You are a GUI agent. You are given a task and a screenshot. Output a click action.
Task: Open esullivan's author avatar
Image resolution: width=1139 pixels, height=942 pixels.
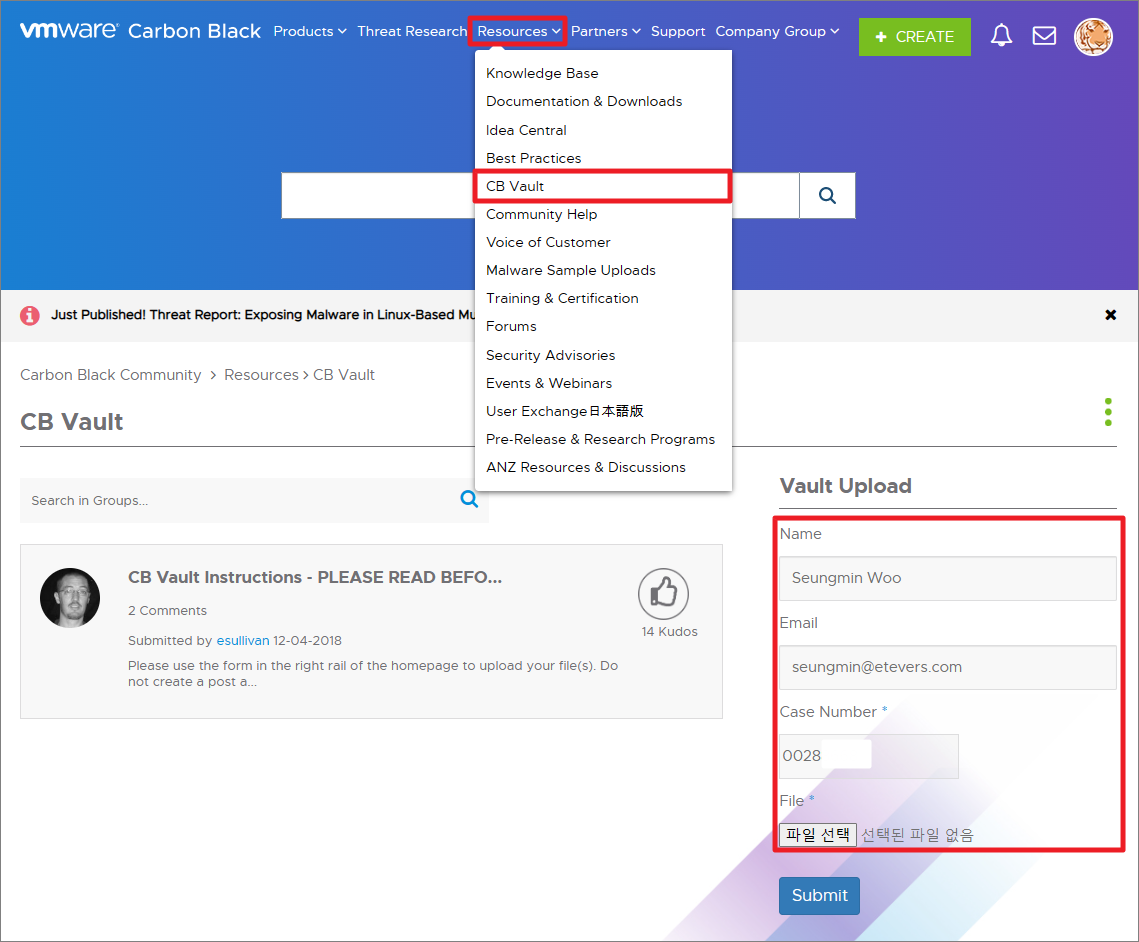(70, 598)
